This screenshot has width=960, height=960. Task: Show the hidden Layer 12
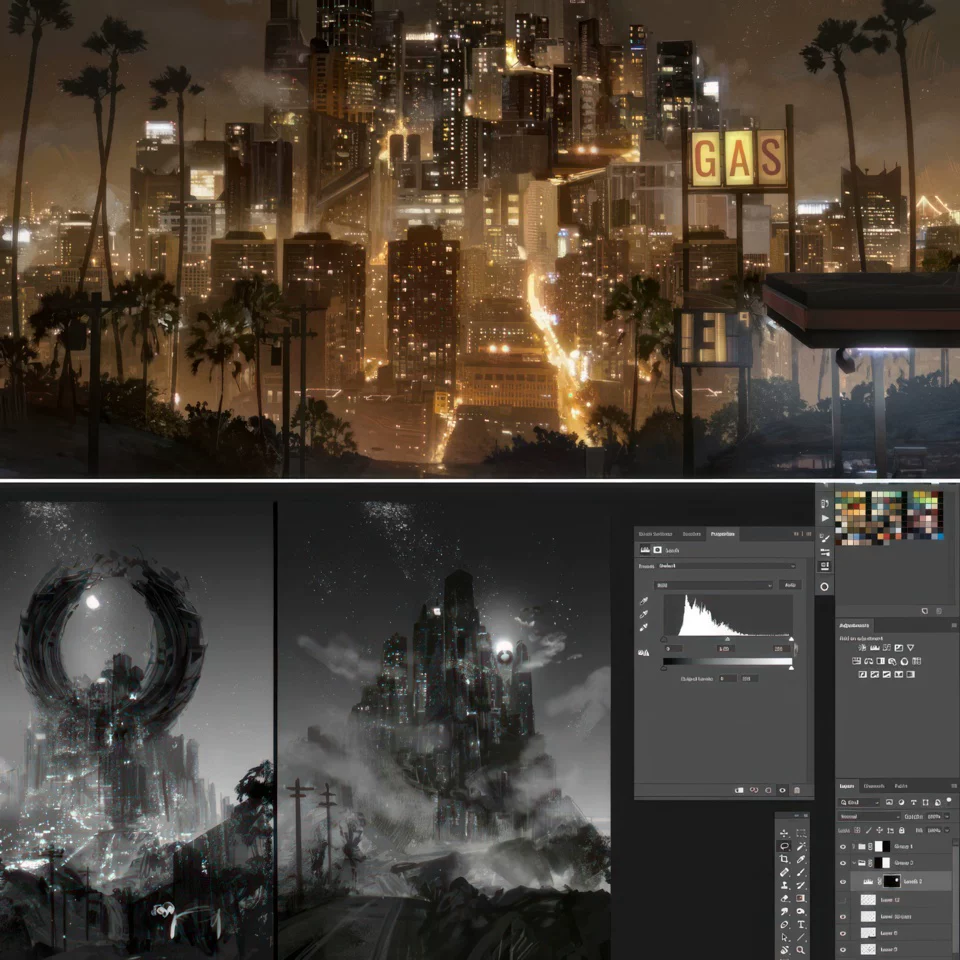(x=842, y=900)
